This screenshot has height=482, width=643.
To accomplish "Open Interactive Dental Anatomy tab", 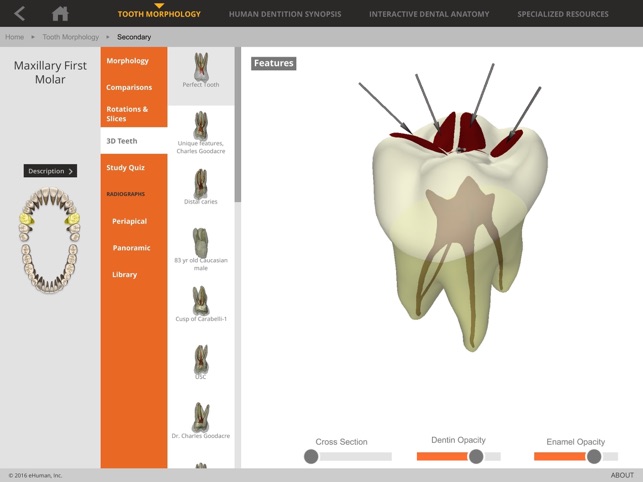I will [x=429, y=14].
